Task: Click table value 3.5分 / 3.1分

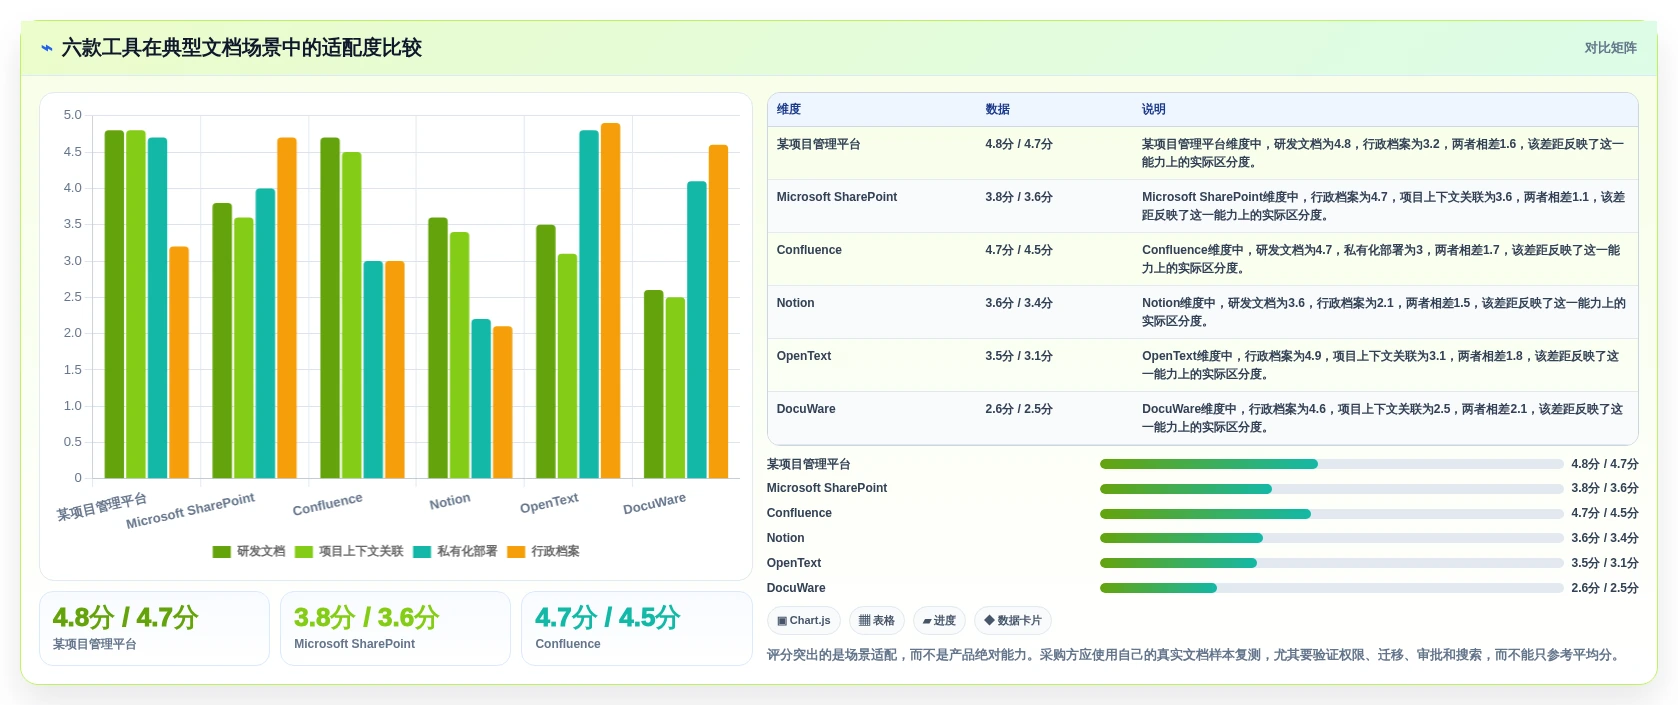Action: pos(1019,356)
